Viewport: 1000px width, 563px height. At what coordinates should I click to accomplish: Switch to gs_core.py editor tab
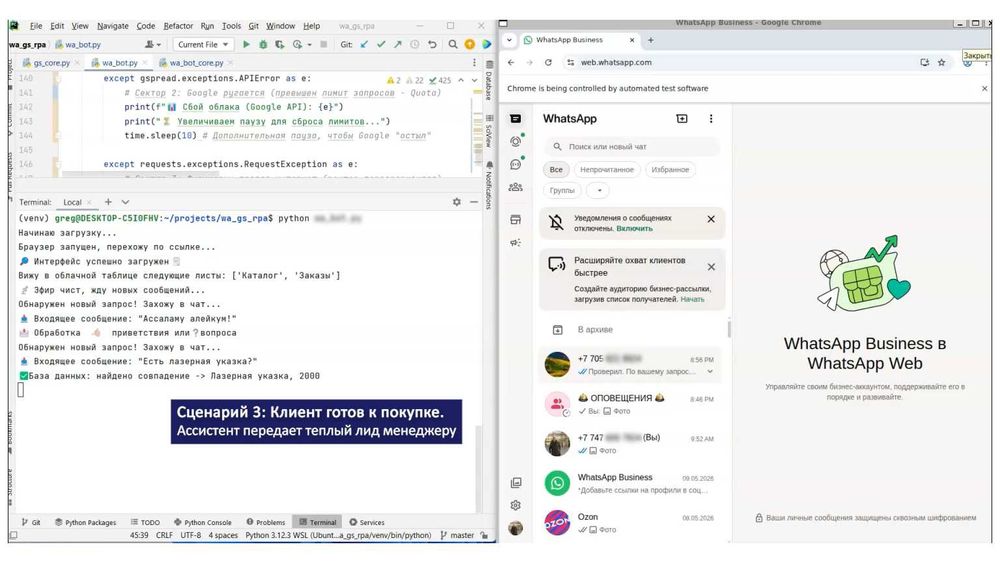click(x=50, y=63)
